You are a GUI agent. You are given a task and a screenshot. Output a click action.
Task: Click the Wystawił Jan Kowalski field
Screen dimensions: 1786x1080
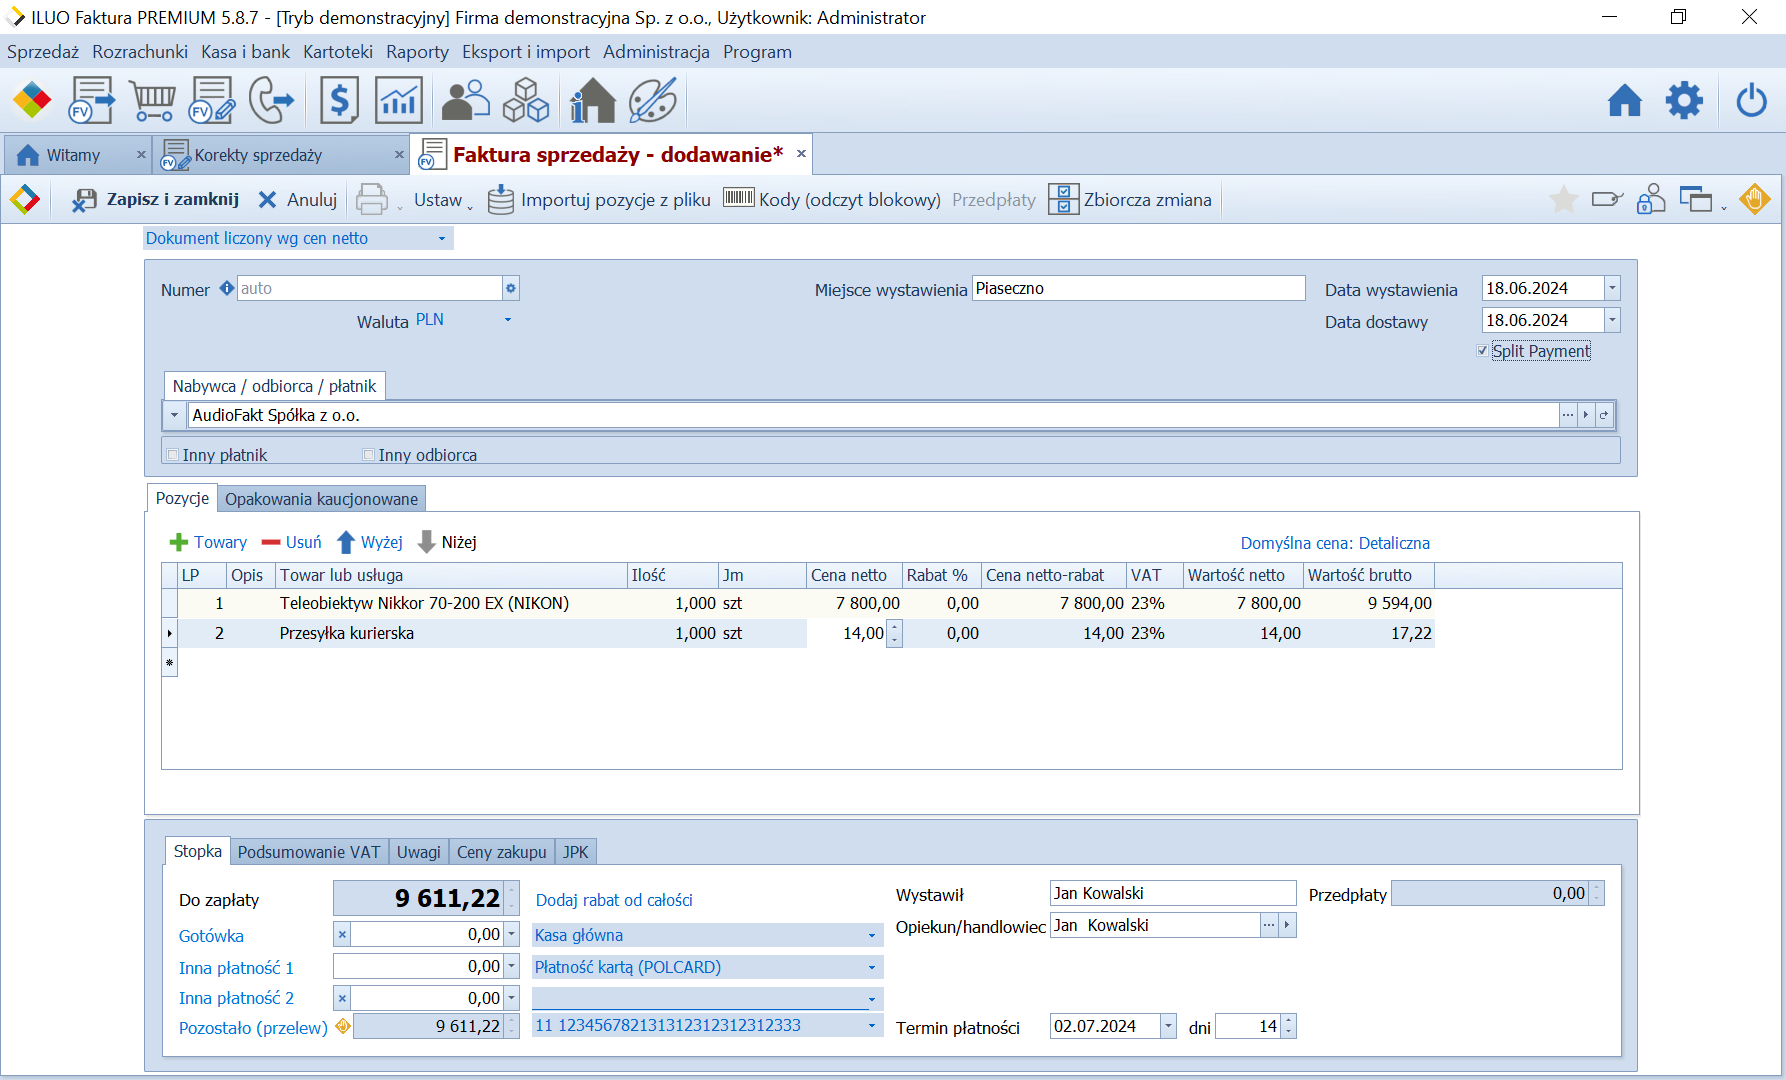[x=1173, y=893]
